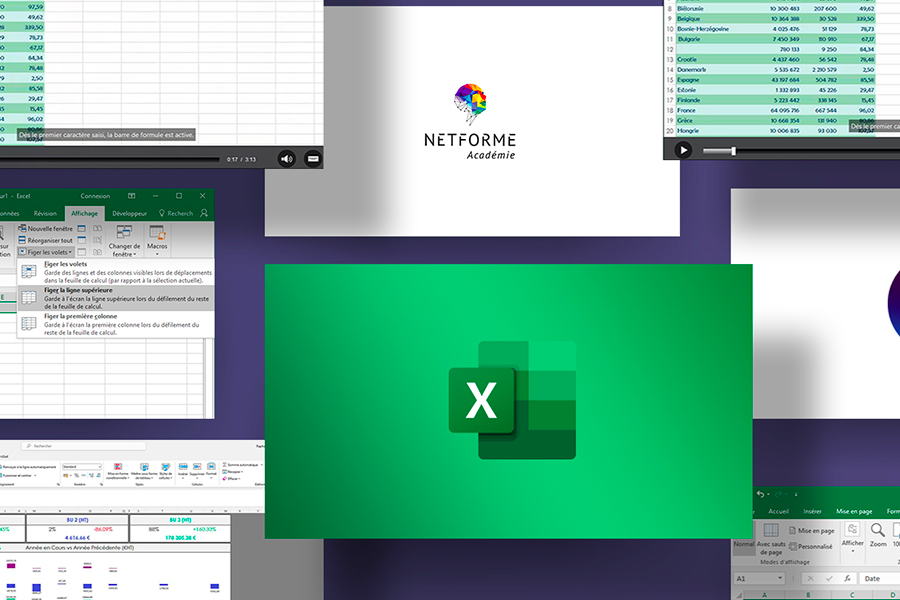Image resolution: width=900 pixels, height=600 pixels.
Task: Click Fusionner et centrer button
Action: 18,475
